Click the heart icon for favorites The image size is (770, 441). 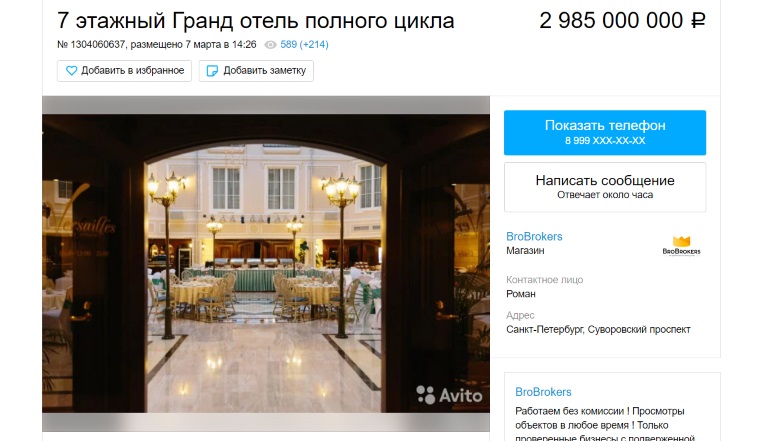coord(72,71)
